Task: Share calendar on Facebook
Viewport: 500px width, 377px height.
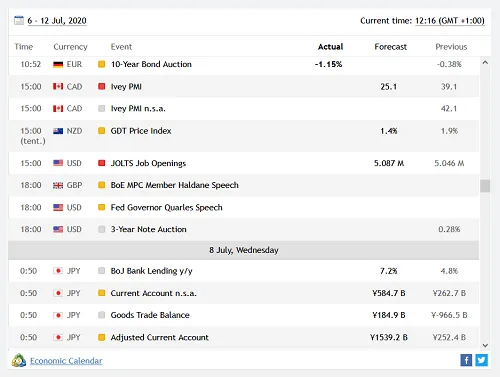Action: click(466, 360)
